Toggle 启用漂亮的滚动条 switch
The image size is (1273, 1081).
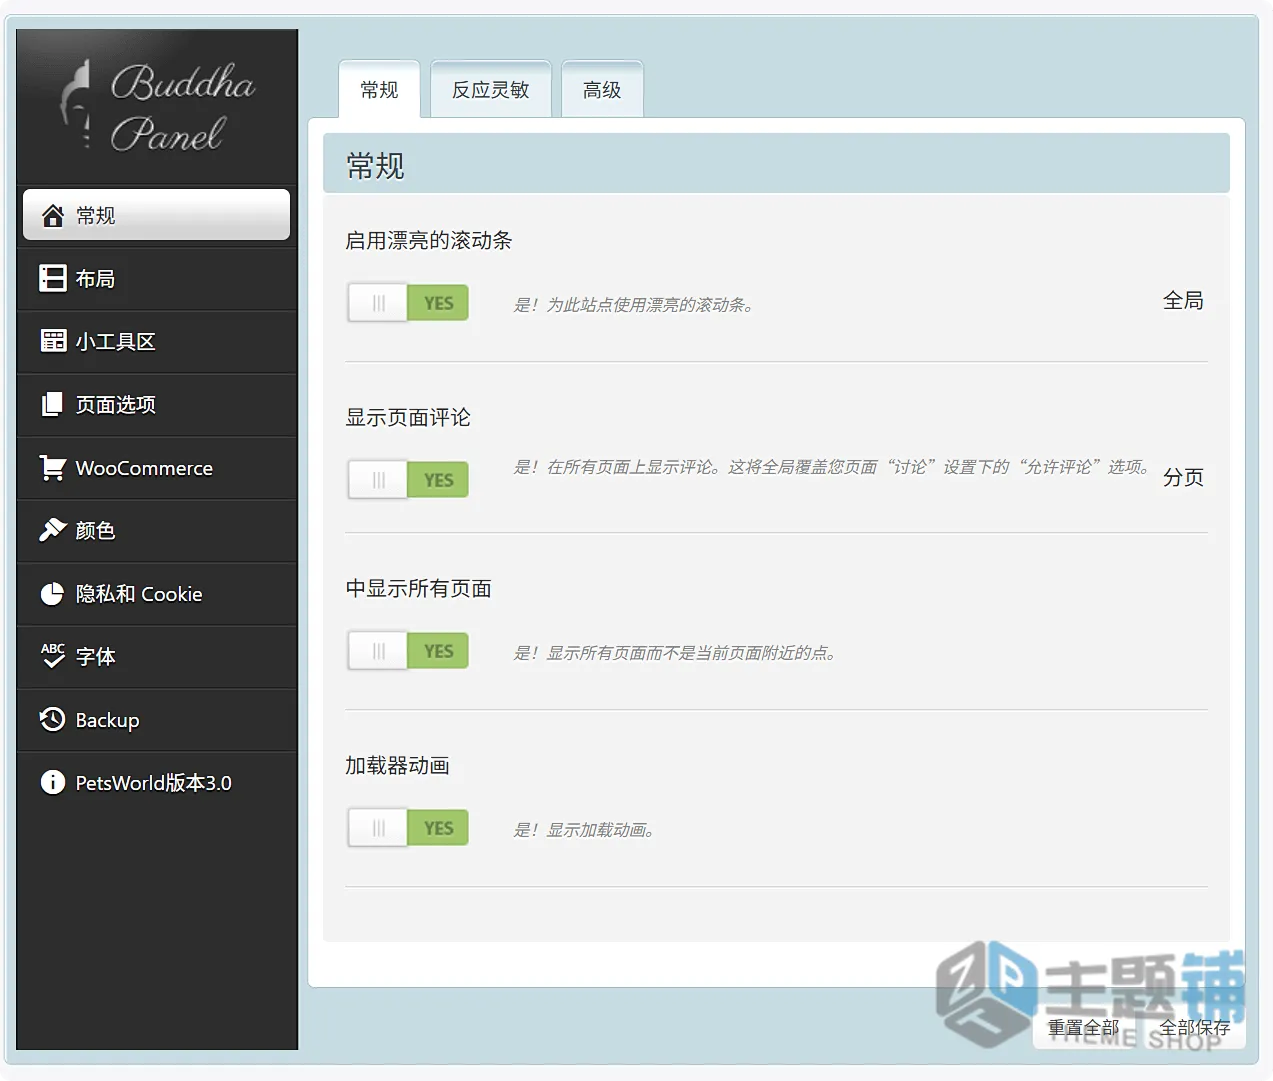(408, 303)
